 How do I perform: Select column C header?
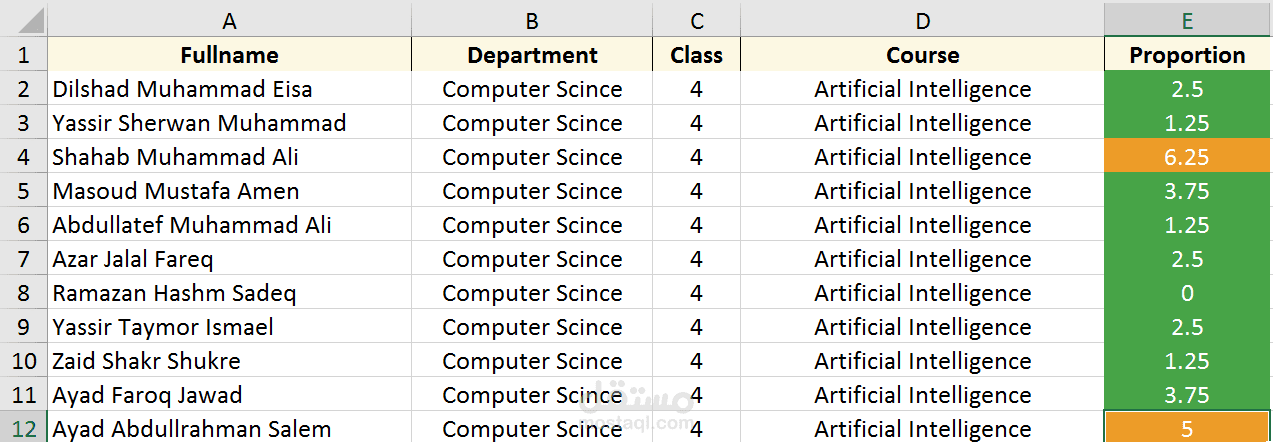(x=697, y=21)
